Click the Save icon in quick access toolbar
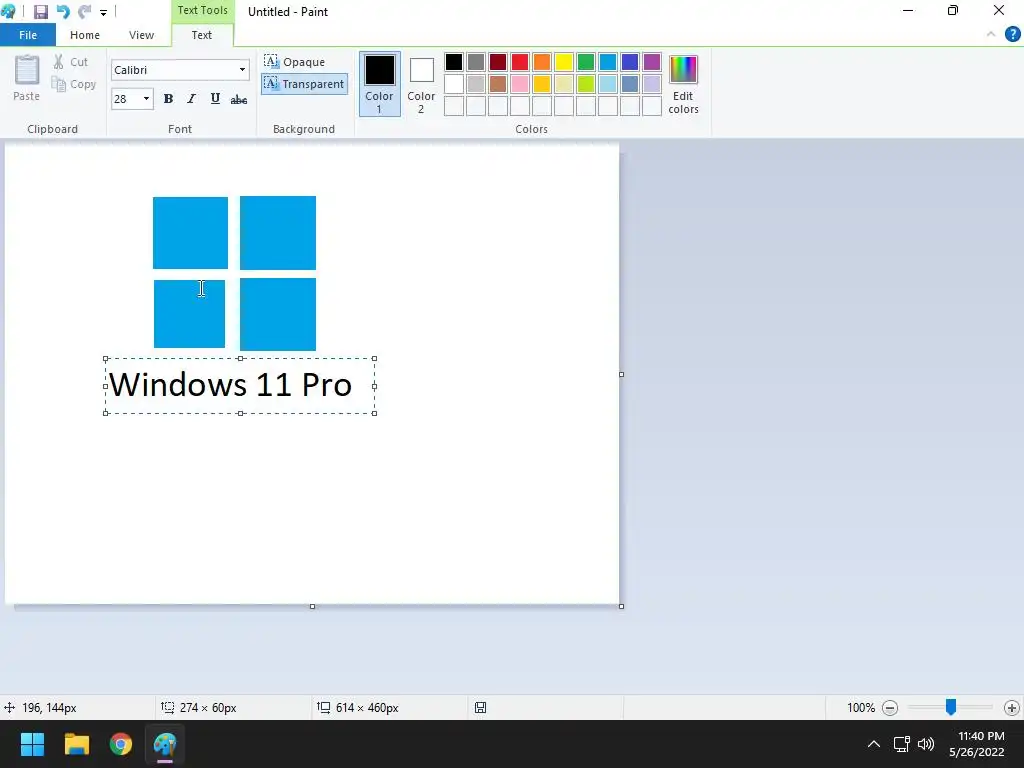1024x768 pixels. point(40,12)
